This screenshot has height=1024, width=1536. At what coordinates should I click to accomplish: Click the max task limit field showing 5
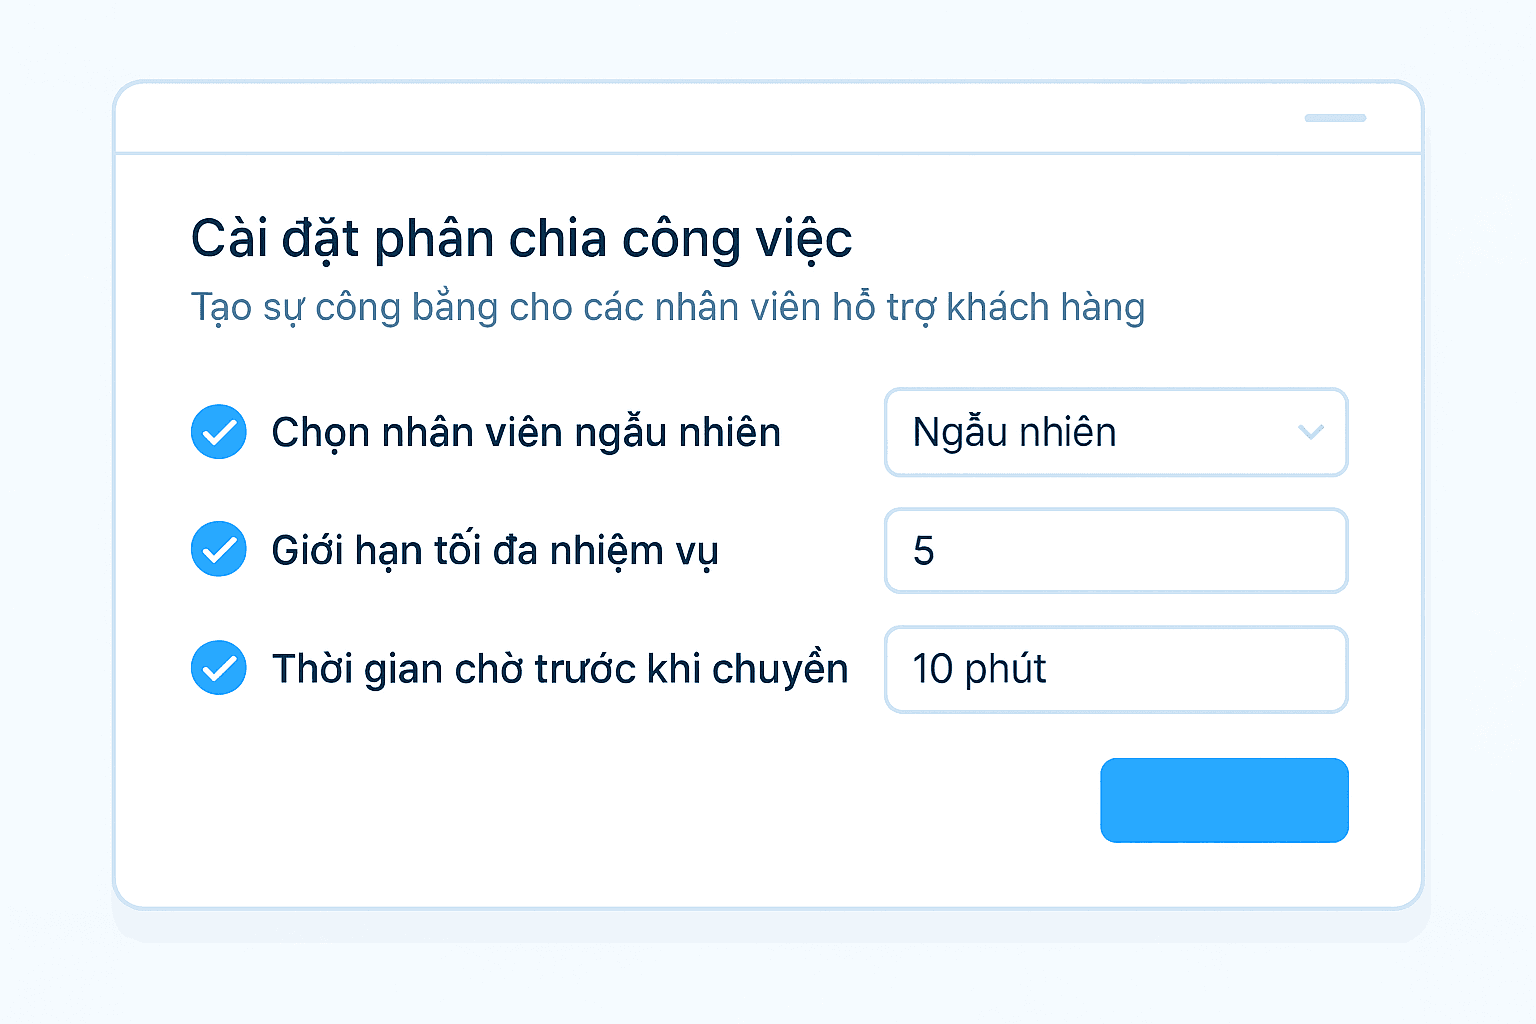coord(1115,551)
